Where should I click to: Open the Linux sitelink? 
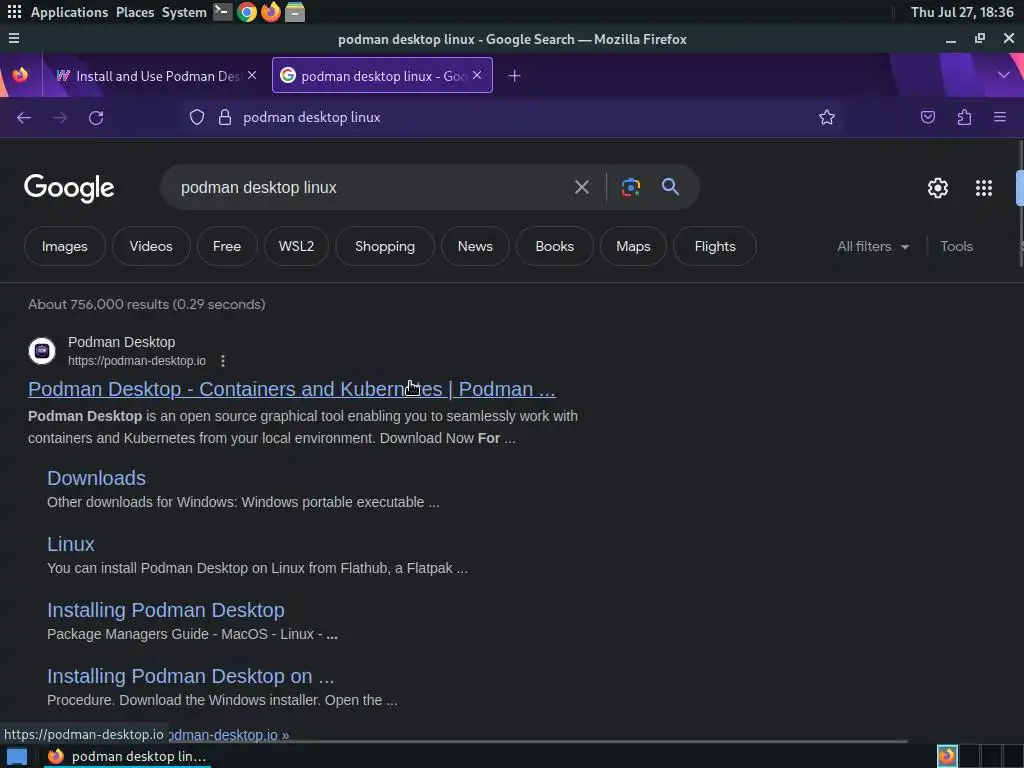point(71,544)
